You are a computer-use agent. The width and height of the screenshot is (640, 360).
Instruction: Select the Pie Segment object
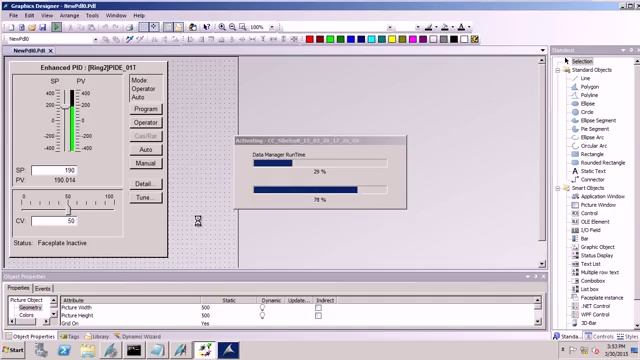(x=594, y=129)
